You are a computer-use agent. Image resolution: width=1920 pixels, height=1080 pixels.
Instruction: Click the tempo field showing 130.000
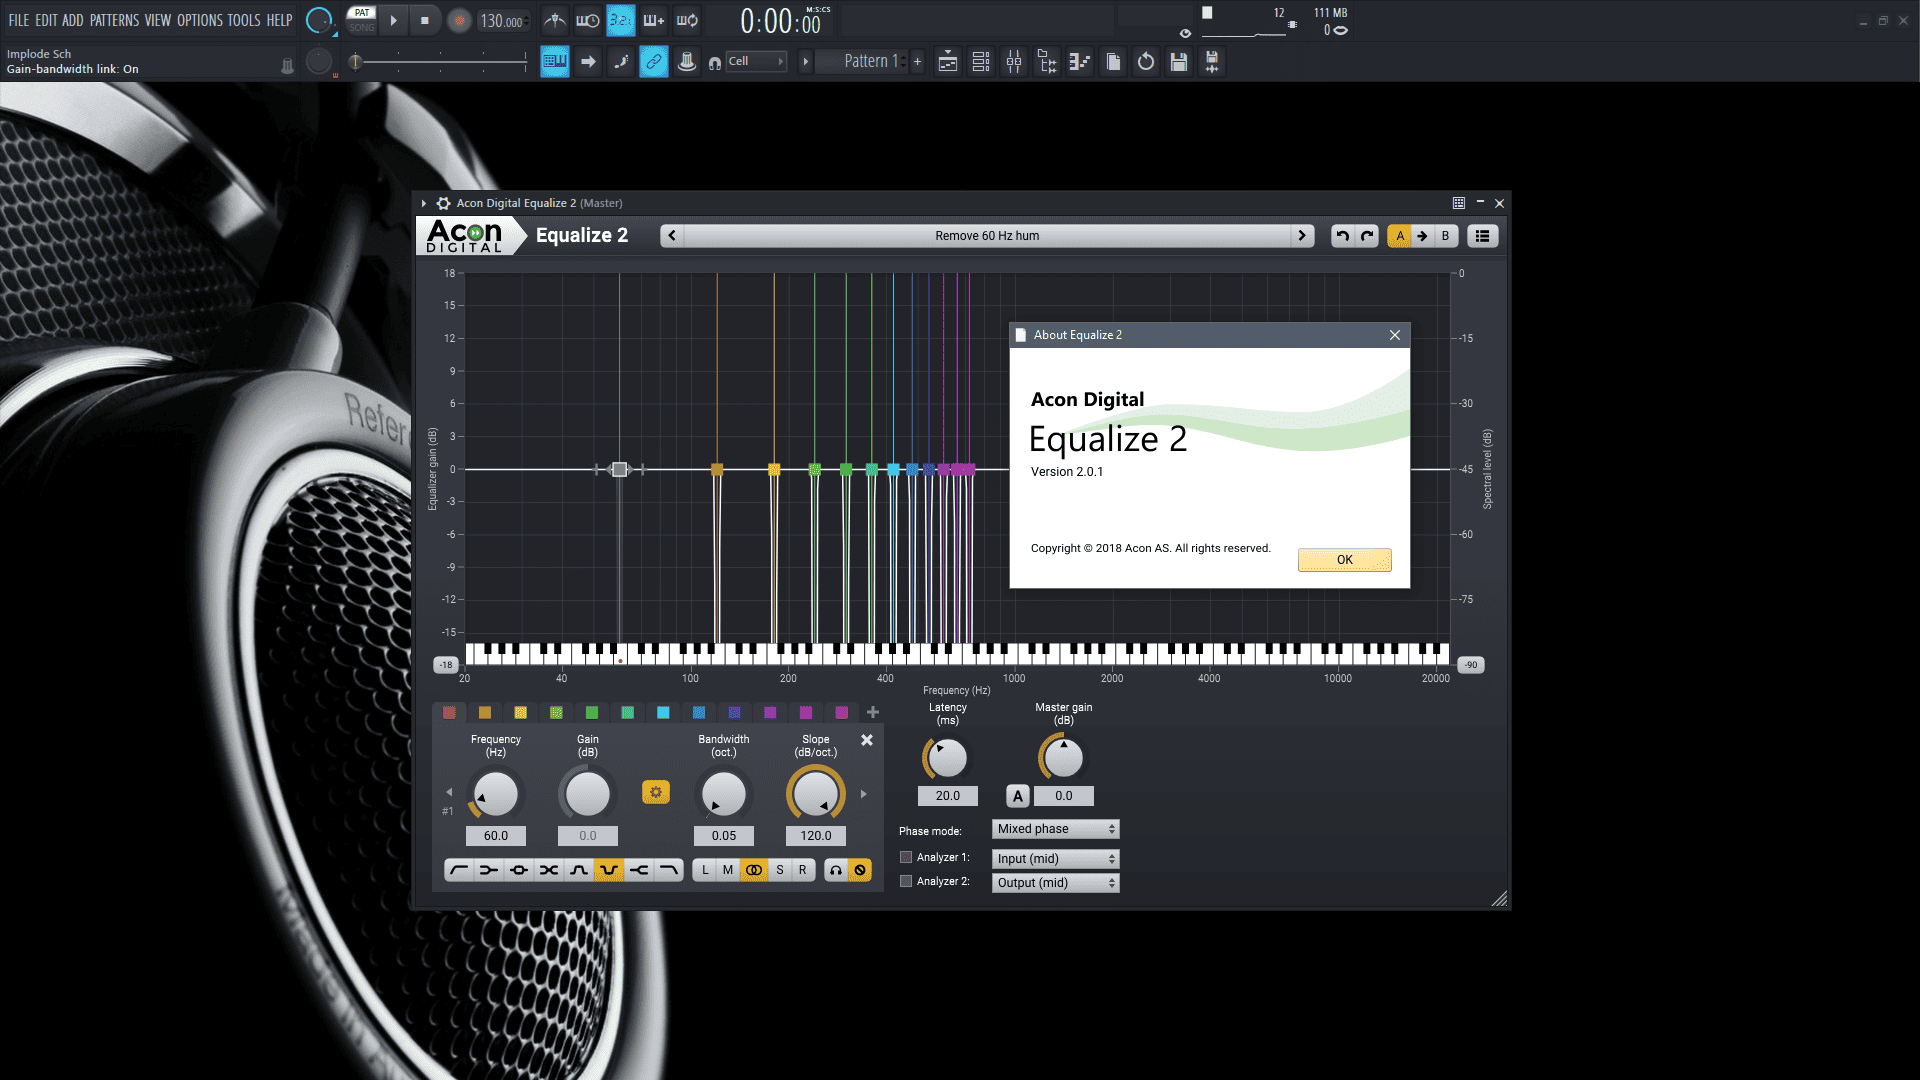click(x=502, y=21)
